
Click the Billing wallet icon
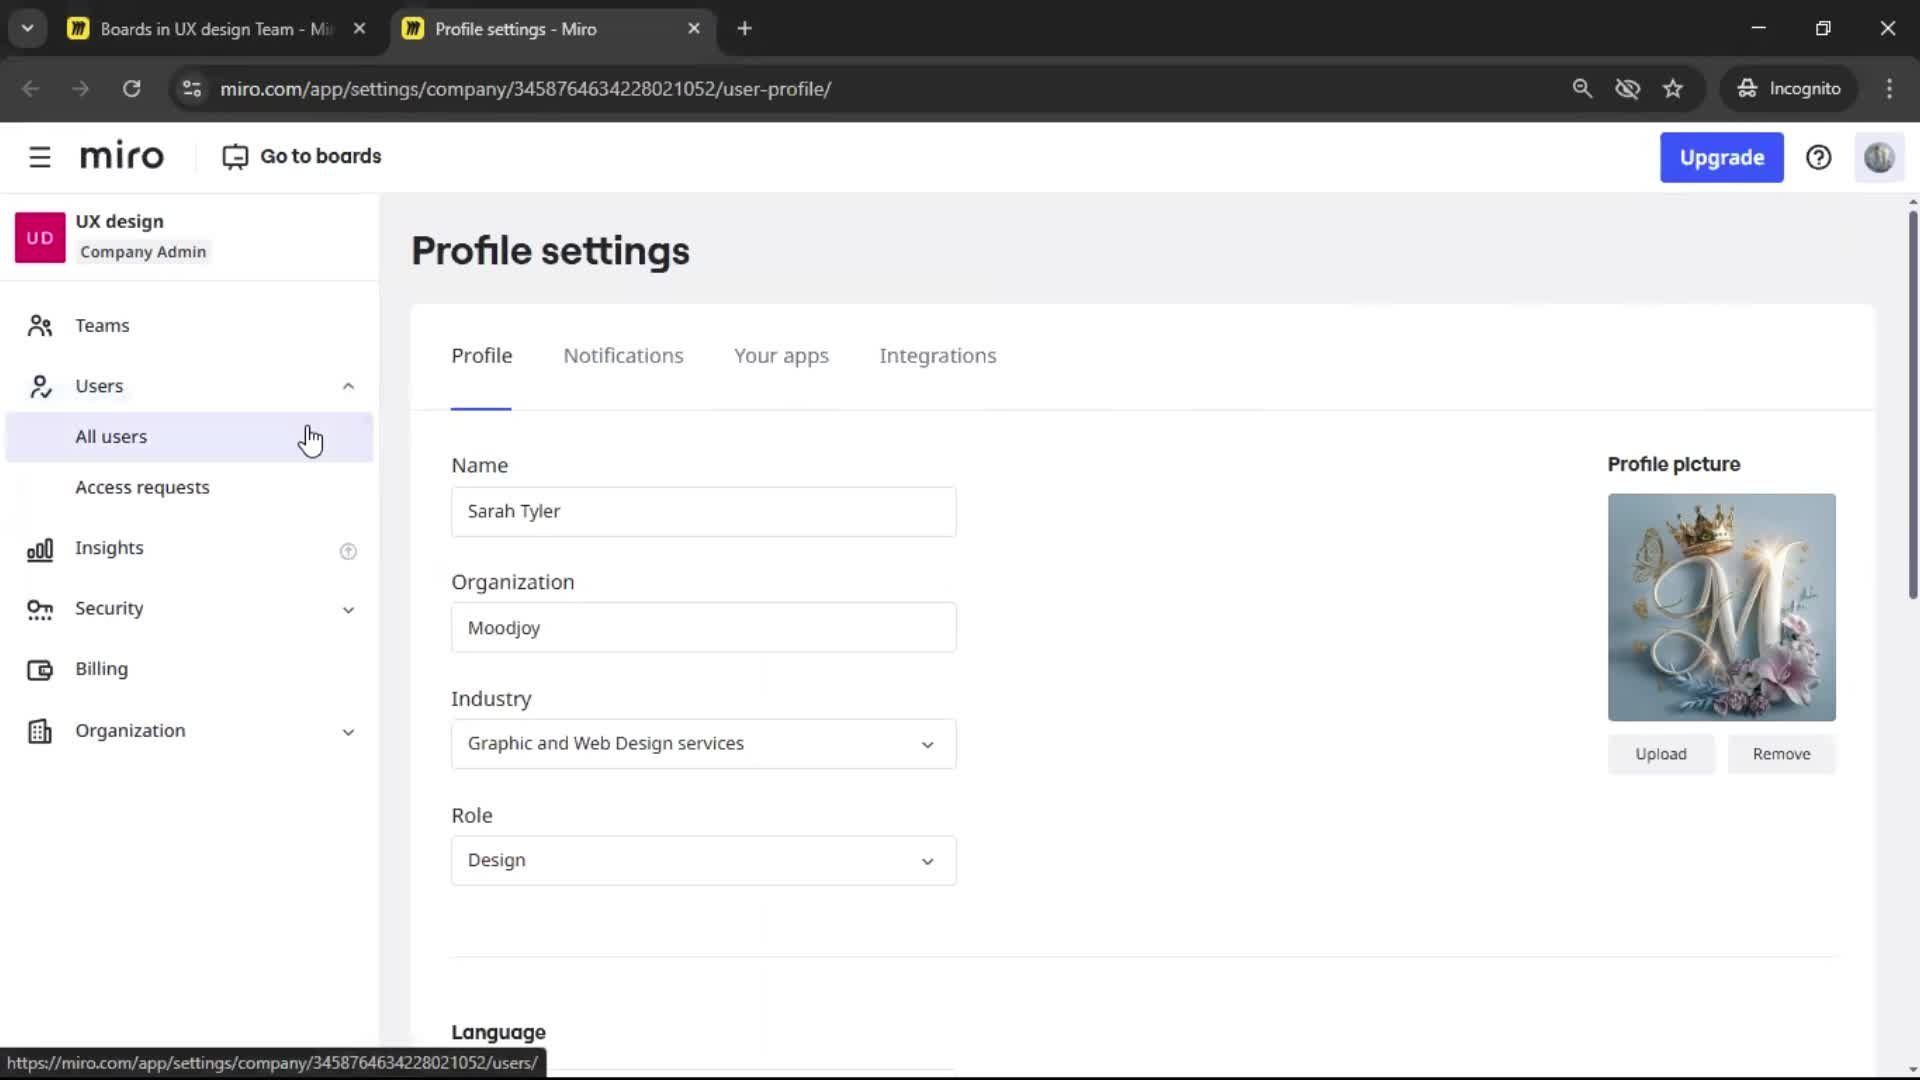click(x=40, y=670)
